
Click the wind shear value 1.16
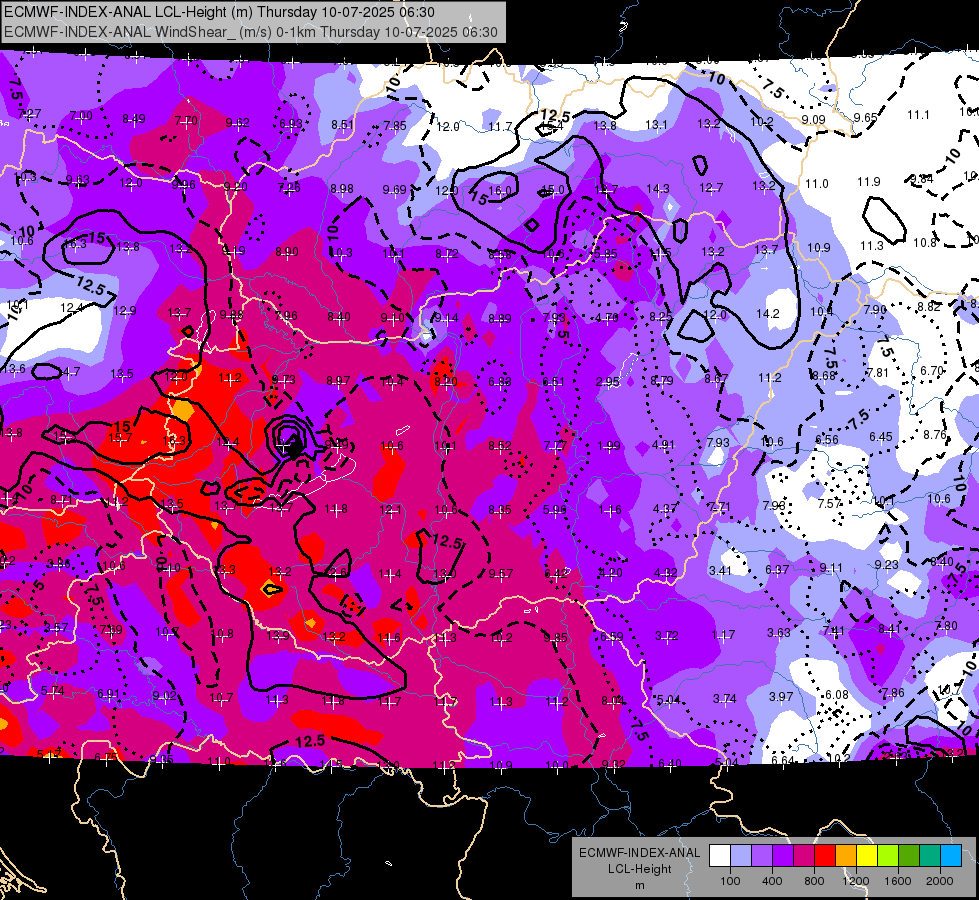click(x=609, y=510)
